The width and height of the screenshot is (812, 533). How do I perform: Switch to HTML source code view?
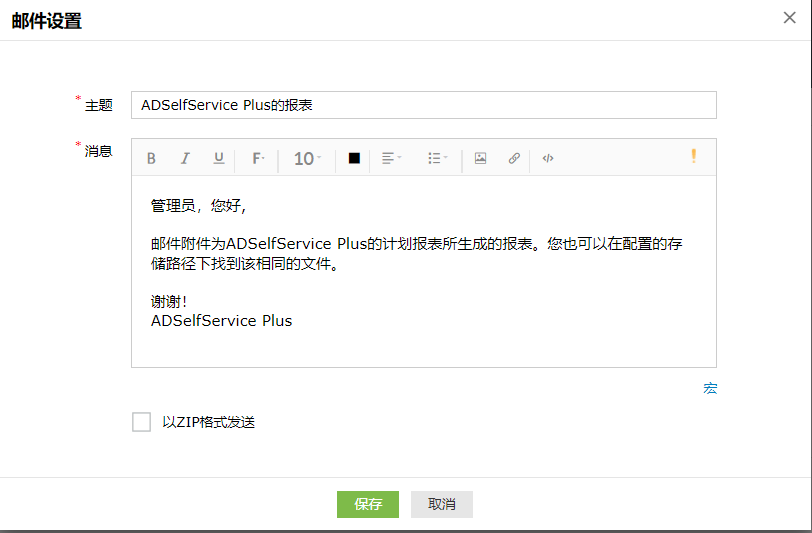tap(548, 158)
